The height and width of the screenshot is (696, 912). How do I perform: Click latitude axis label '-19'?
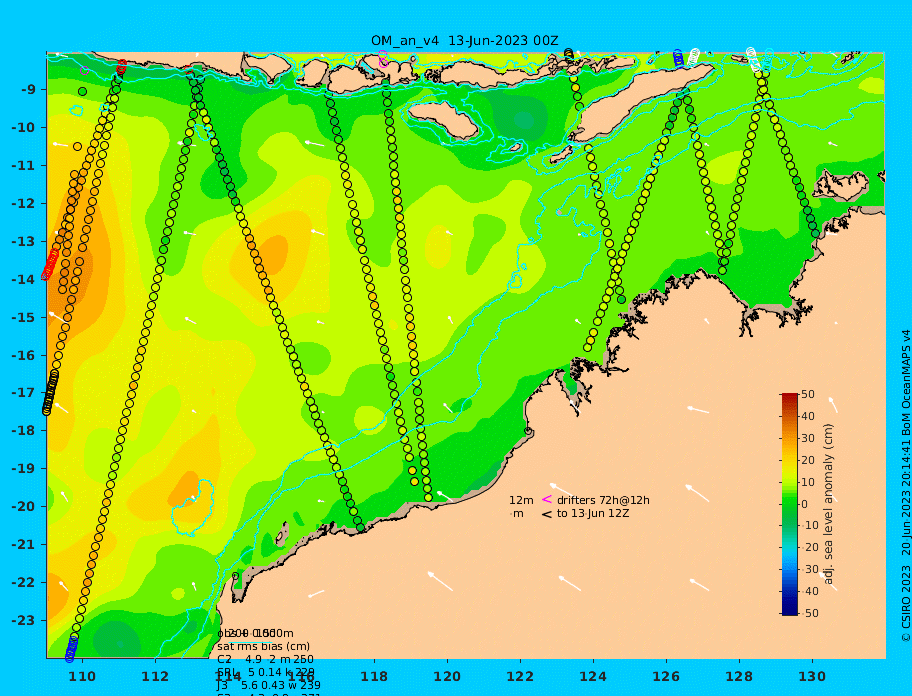click(x=23, y=469)
